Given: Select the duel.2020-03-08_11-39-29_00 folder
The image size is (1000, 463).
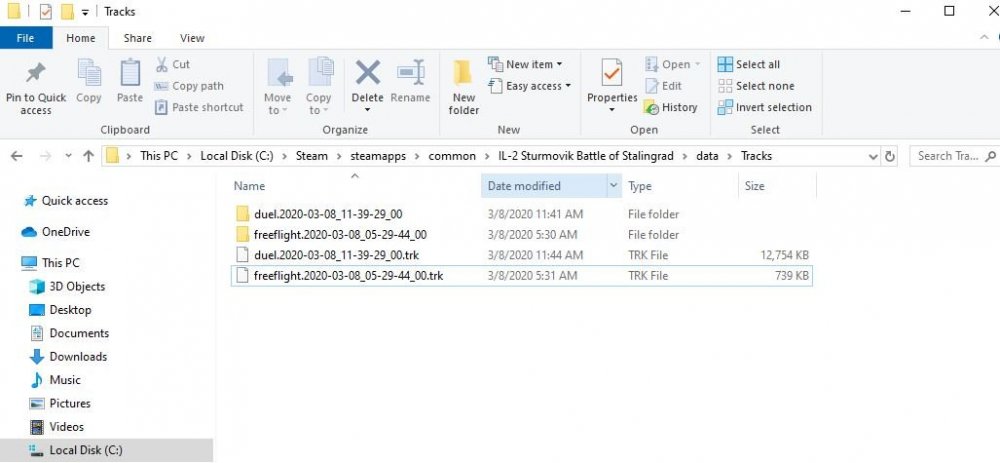Looking at the screenshot, I should coord(328,214).
